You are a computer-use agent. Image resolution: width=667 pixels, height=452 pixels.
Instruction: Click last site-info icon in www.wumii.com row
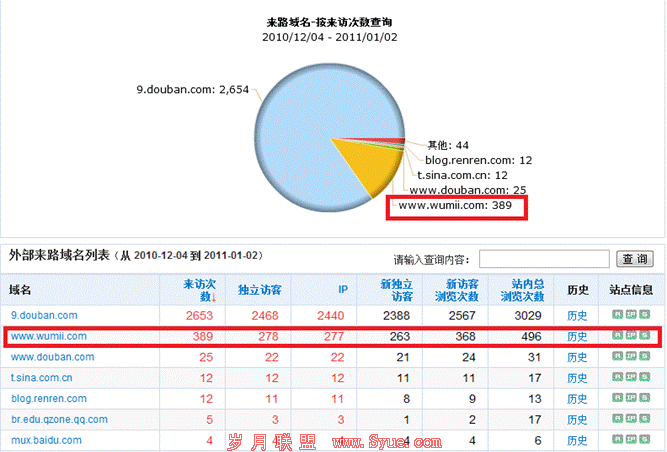click(645, 335)
